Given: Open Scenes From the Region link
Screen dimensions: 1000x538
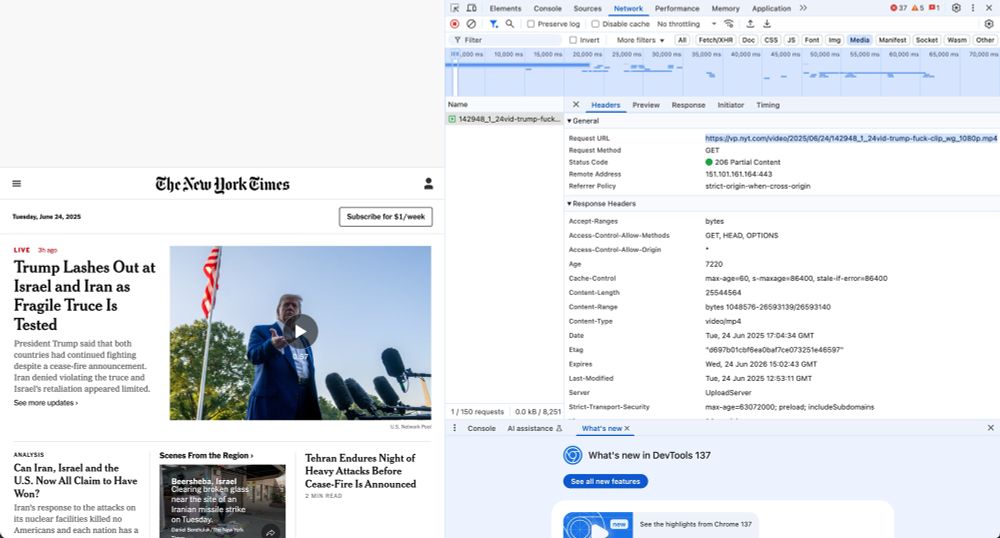Looking at the screenshot, I should [x=206, y=455].
